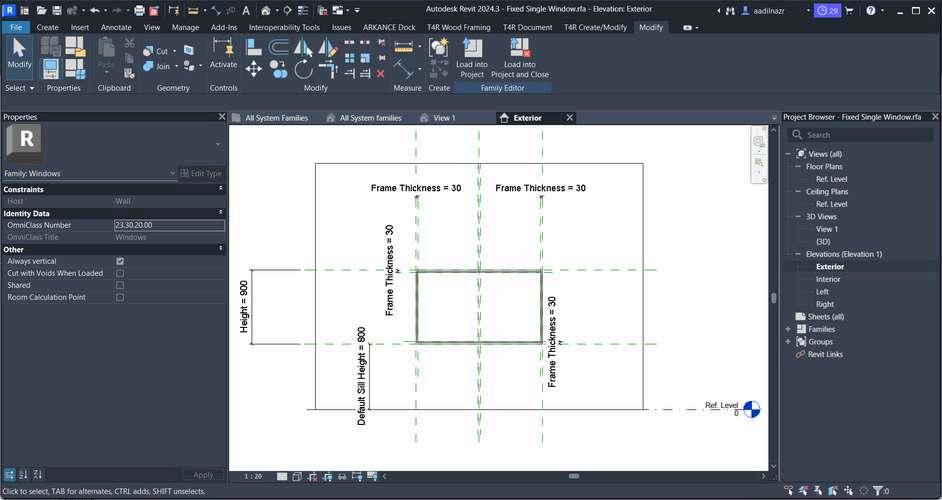Select the Move tool icon
The image size is (942, 500).
(254, 70)
